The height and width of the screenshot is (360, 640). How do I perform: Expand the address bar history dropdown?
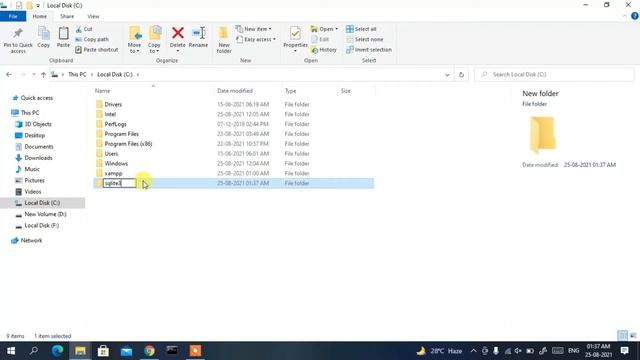pos(447,75)
